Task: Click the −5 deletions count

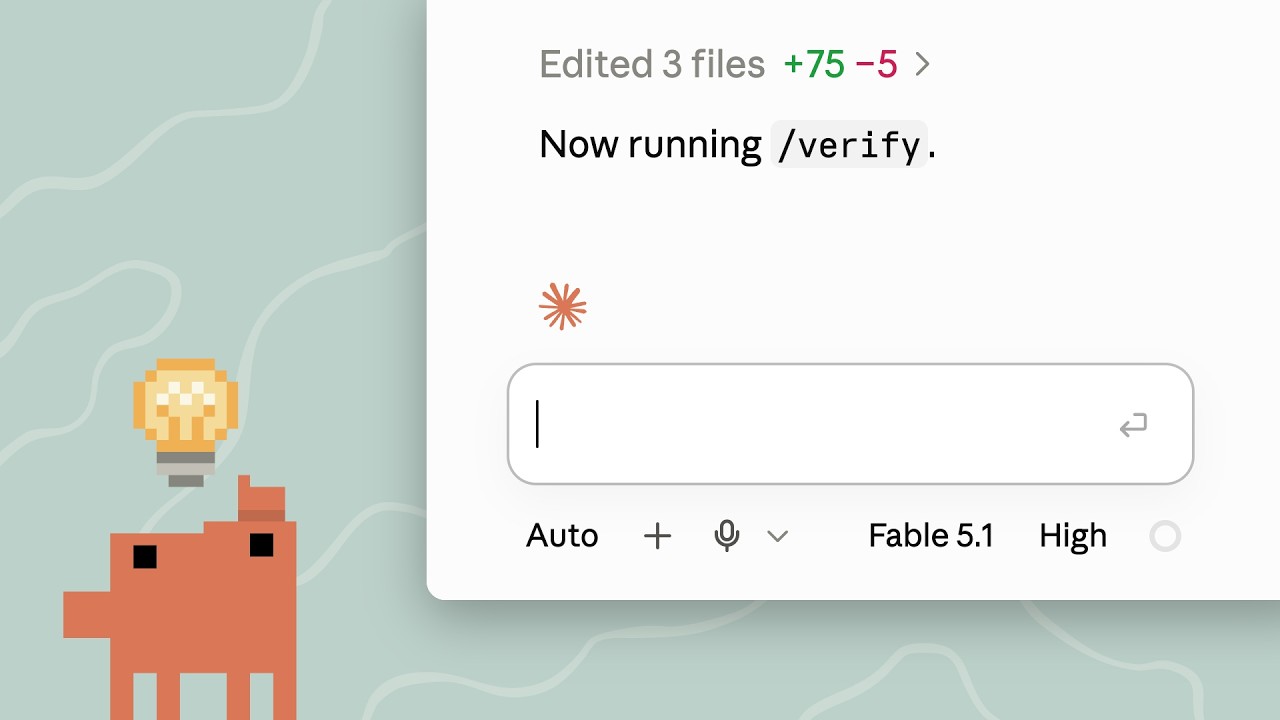Action: click(876, 65)
